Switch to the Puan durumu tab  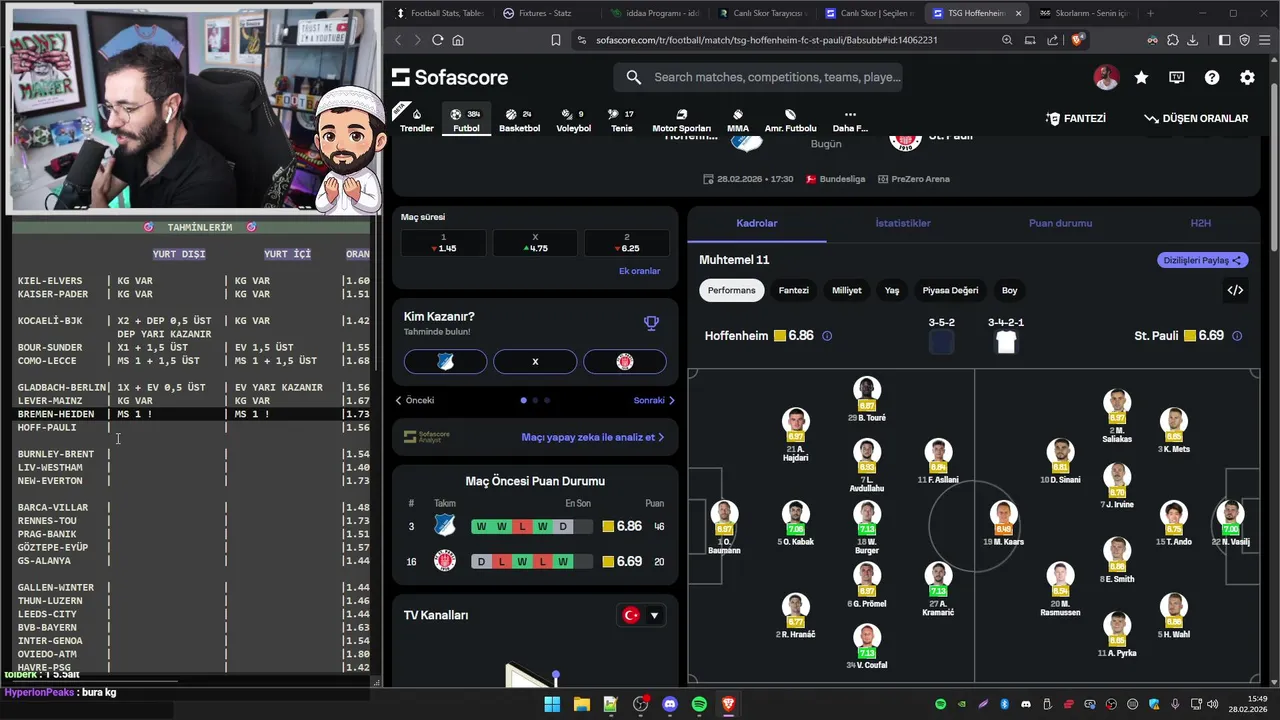pos(1060,223)
